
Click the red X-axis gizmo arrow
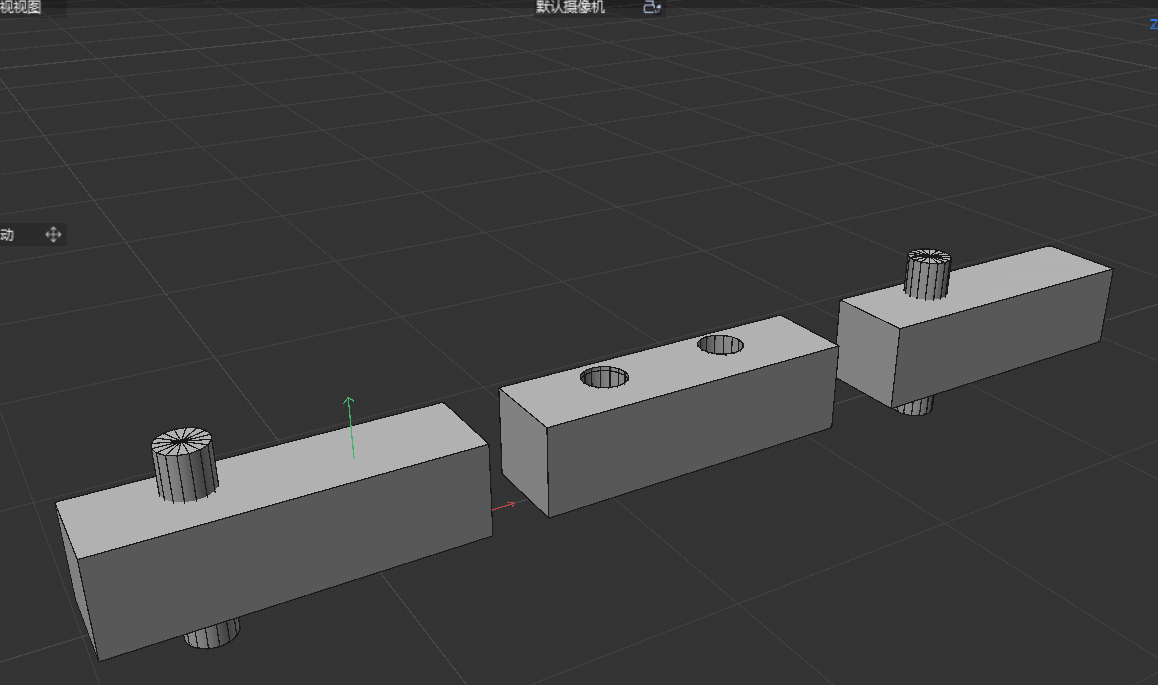pyautogui.click(x=505, y=505)
